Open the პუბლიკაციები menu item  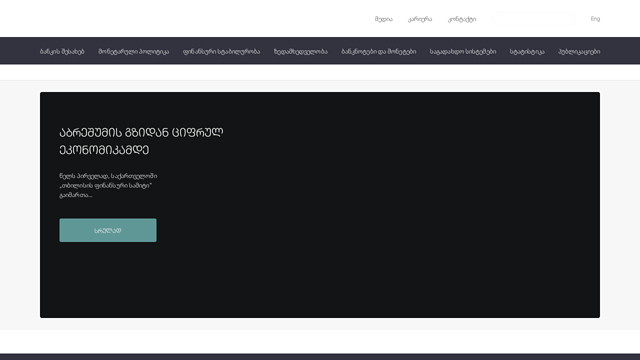click(x=579, y=51)
